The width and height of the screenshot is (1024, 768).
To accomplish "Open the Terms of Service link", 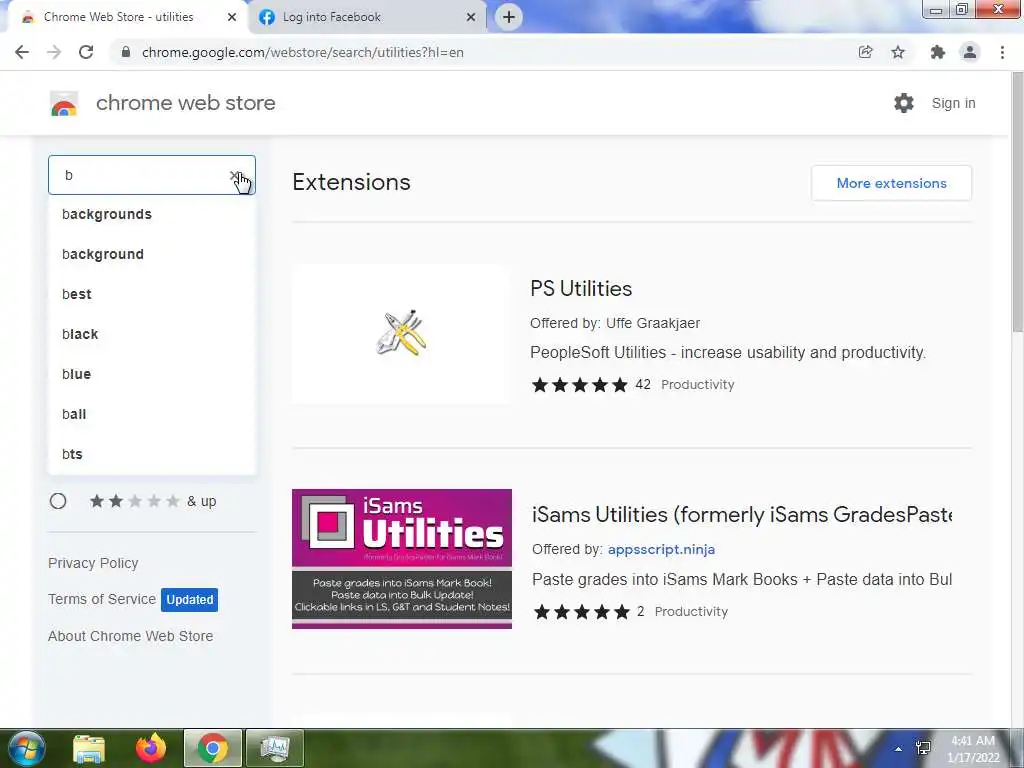I will click(102, 599).
